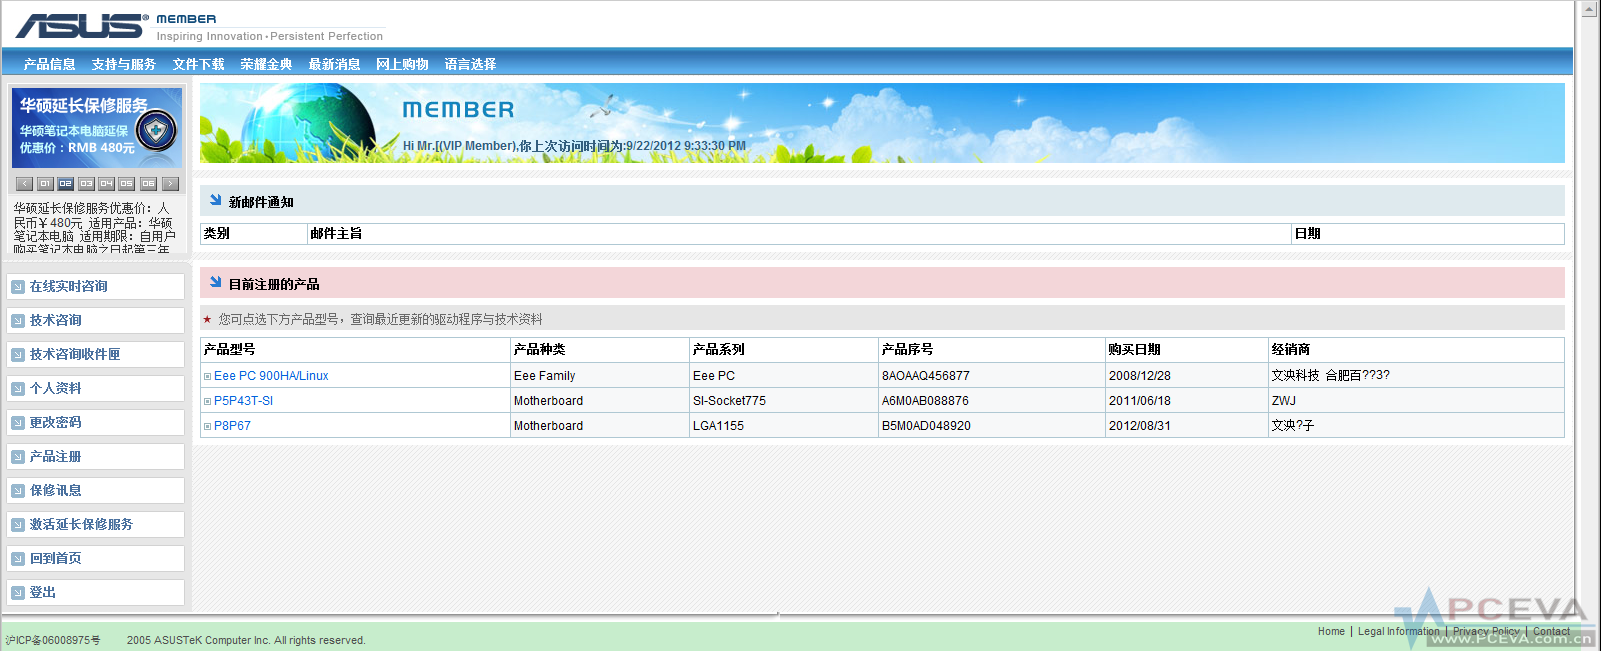Viewport: 1601px width, 651px height.
Task: Select the ZWJ dealer cell
Action: click(x=1416, y=401)
